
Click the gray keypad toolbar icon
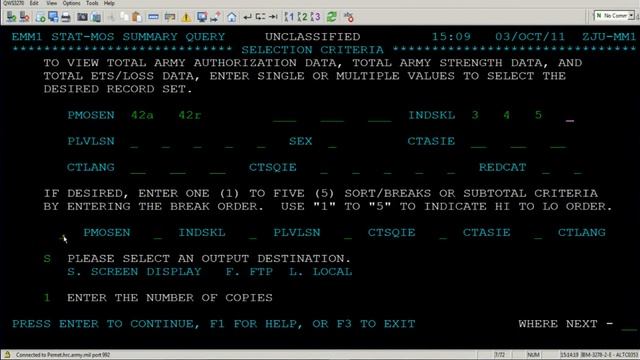[x=170, y=17]
